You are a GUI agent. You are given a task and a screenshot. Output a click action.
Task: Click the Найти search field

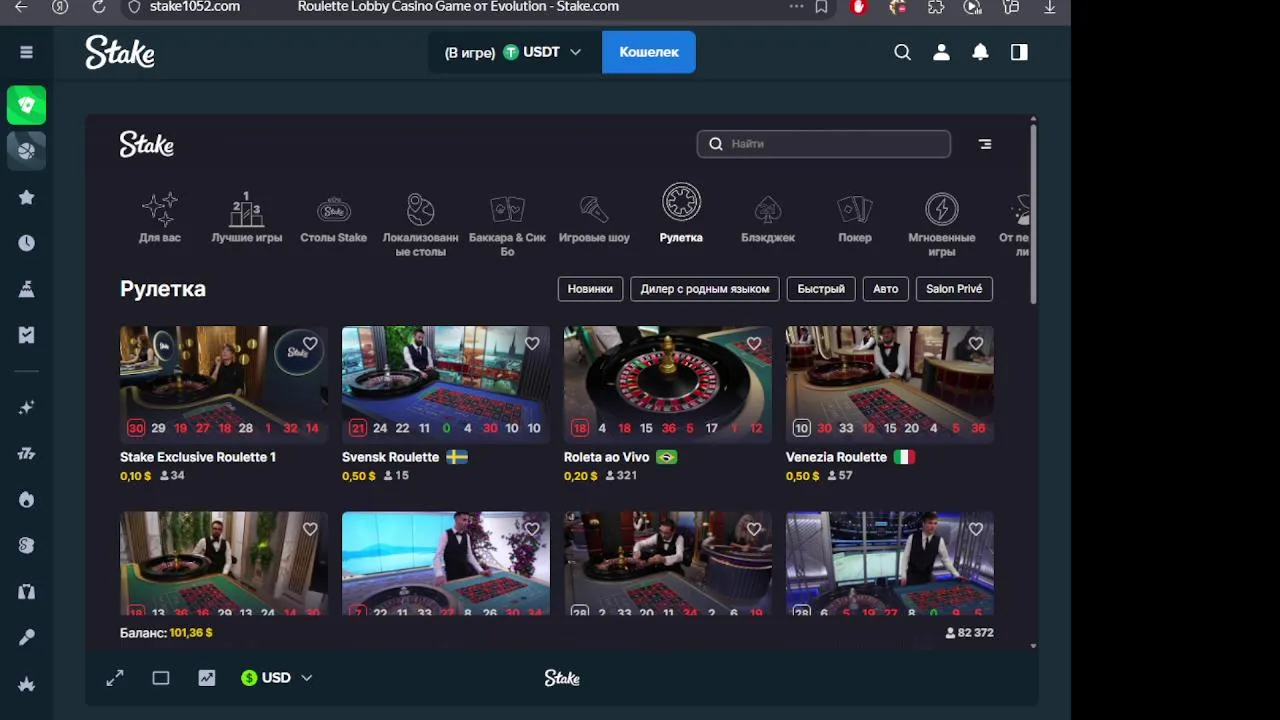tap(824, 144)
